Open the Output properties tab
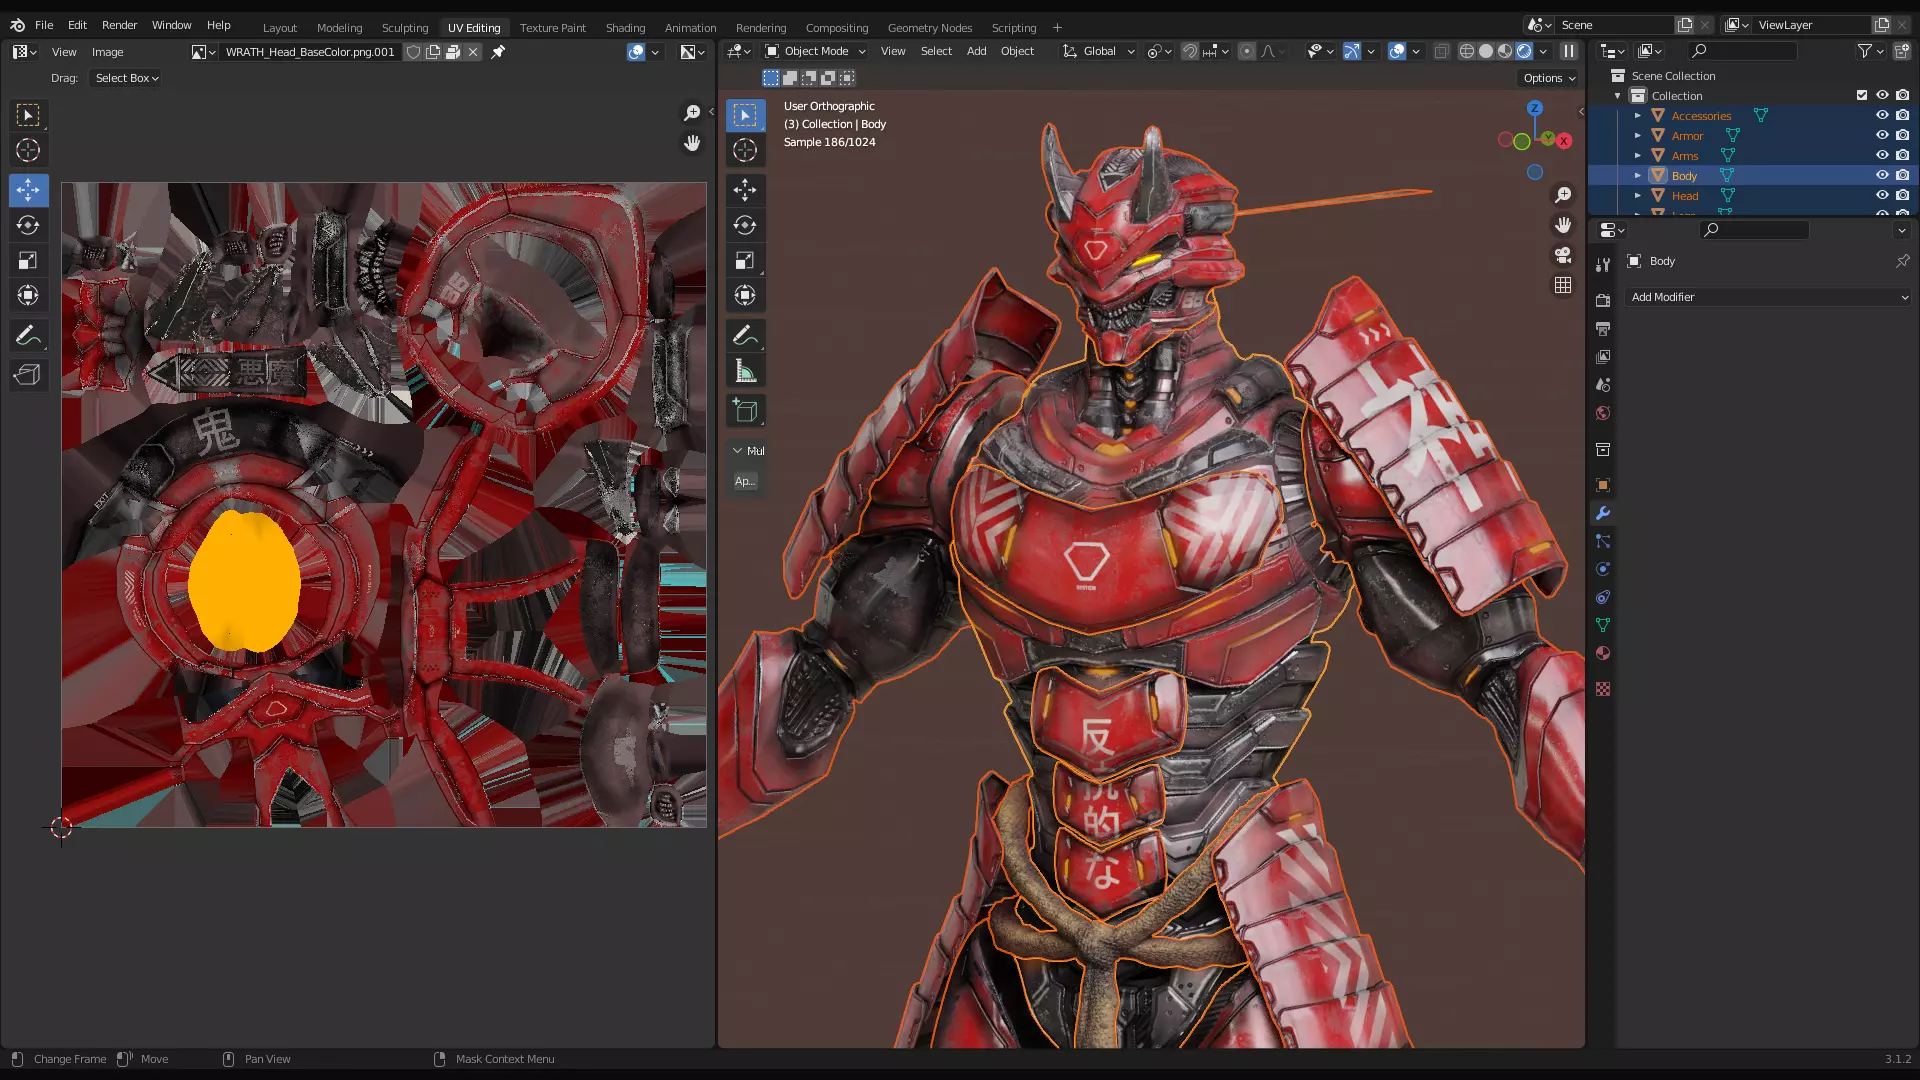 [x=1603, y=329]
